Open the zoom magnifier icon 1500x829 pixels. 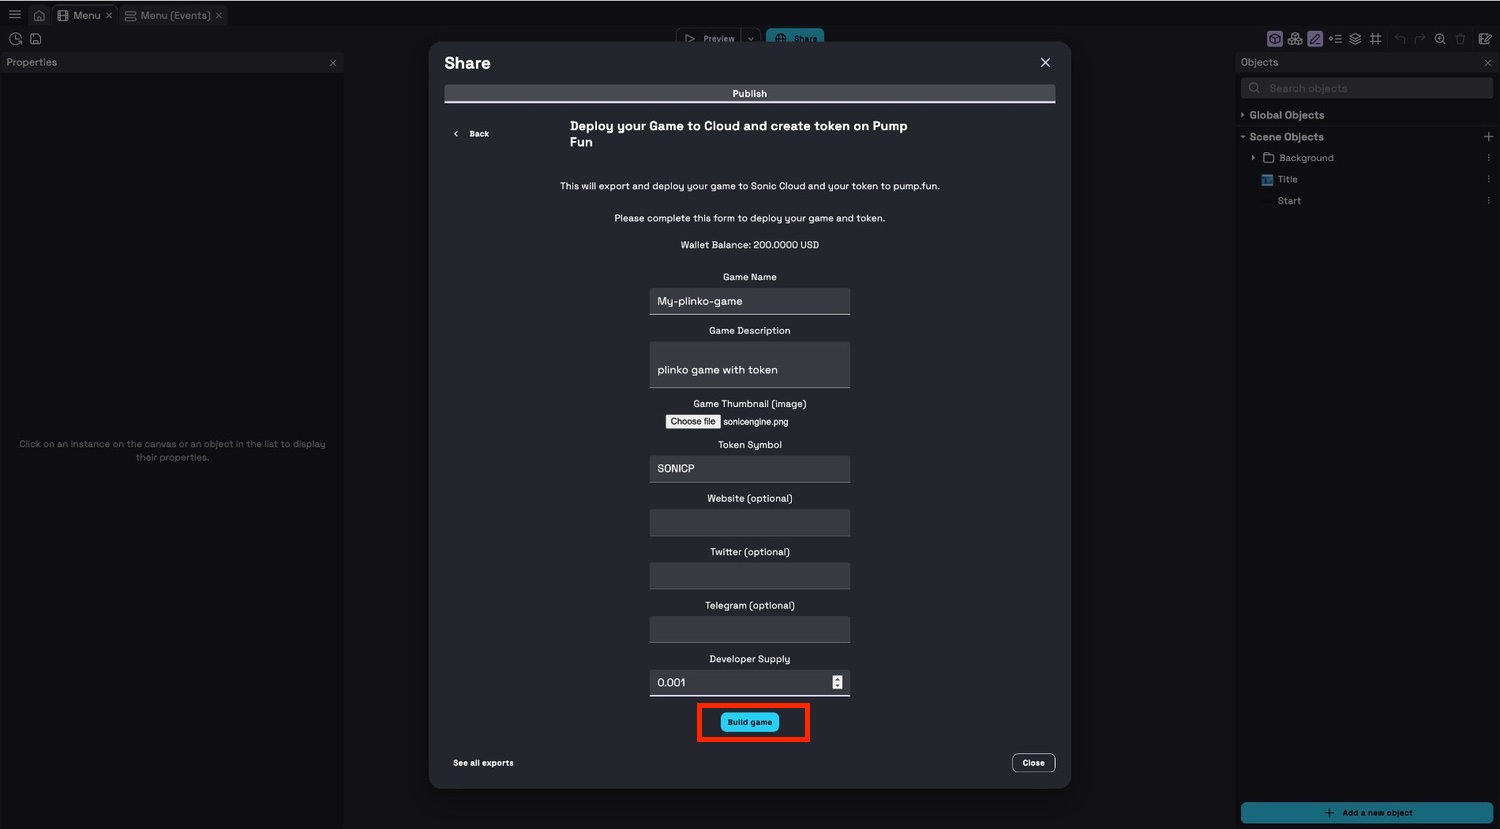pyautogui.click(x=1440, y=39)
